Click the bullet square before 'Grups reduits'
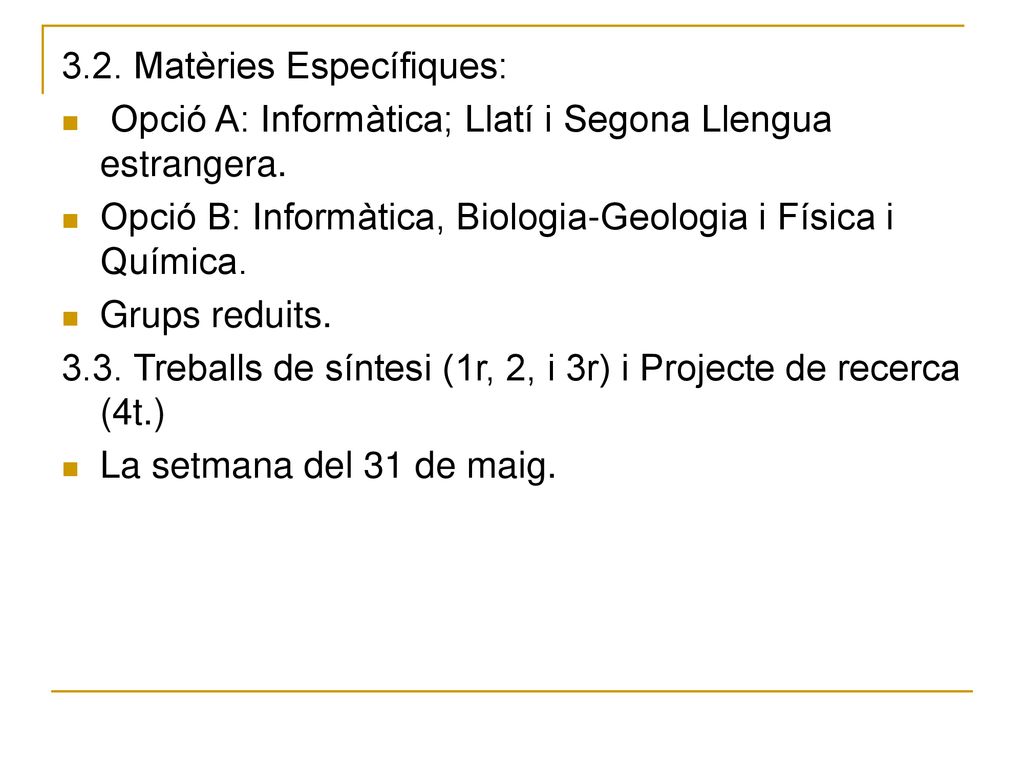1024x768 pixels. [x=71, y=318]
